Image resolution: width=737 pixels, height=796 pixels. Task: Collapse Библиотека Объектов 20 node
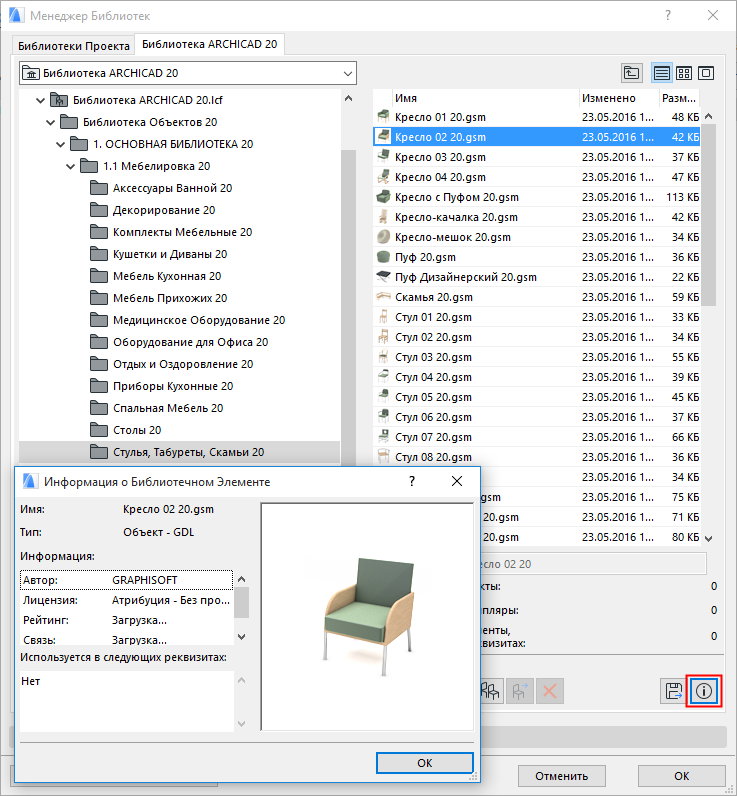pyautogui.click(x=50, y=122)
